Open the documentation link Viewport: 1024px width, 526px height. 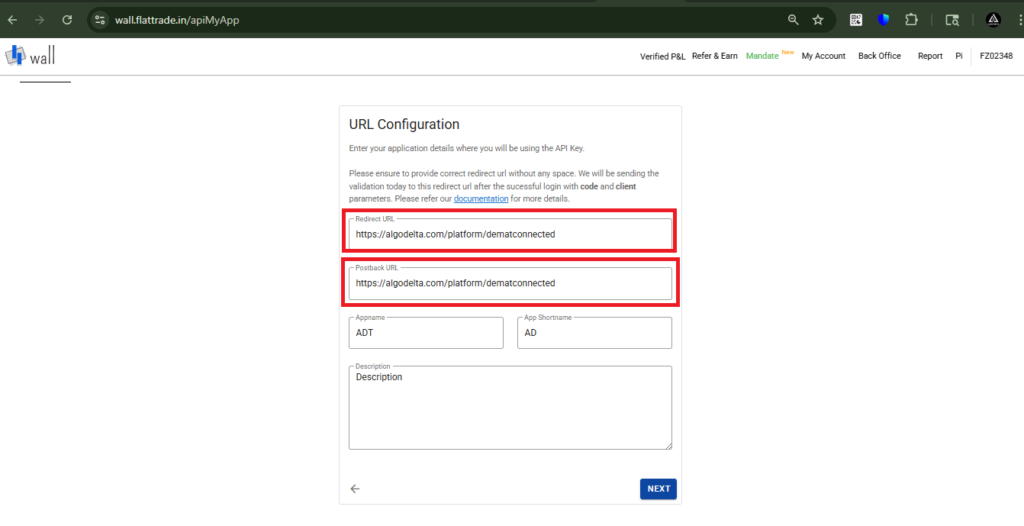pos(481,199)
